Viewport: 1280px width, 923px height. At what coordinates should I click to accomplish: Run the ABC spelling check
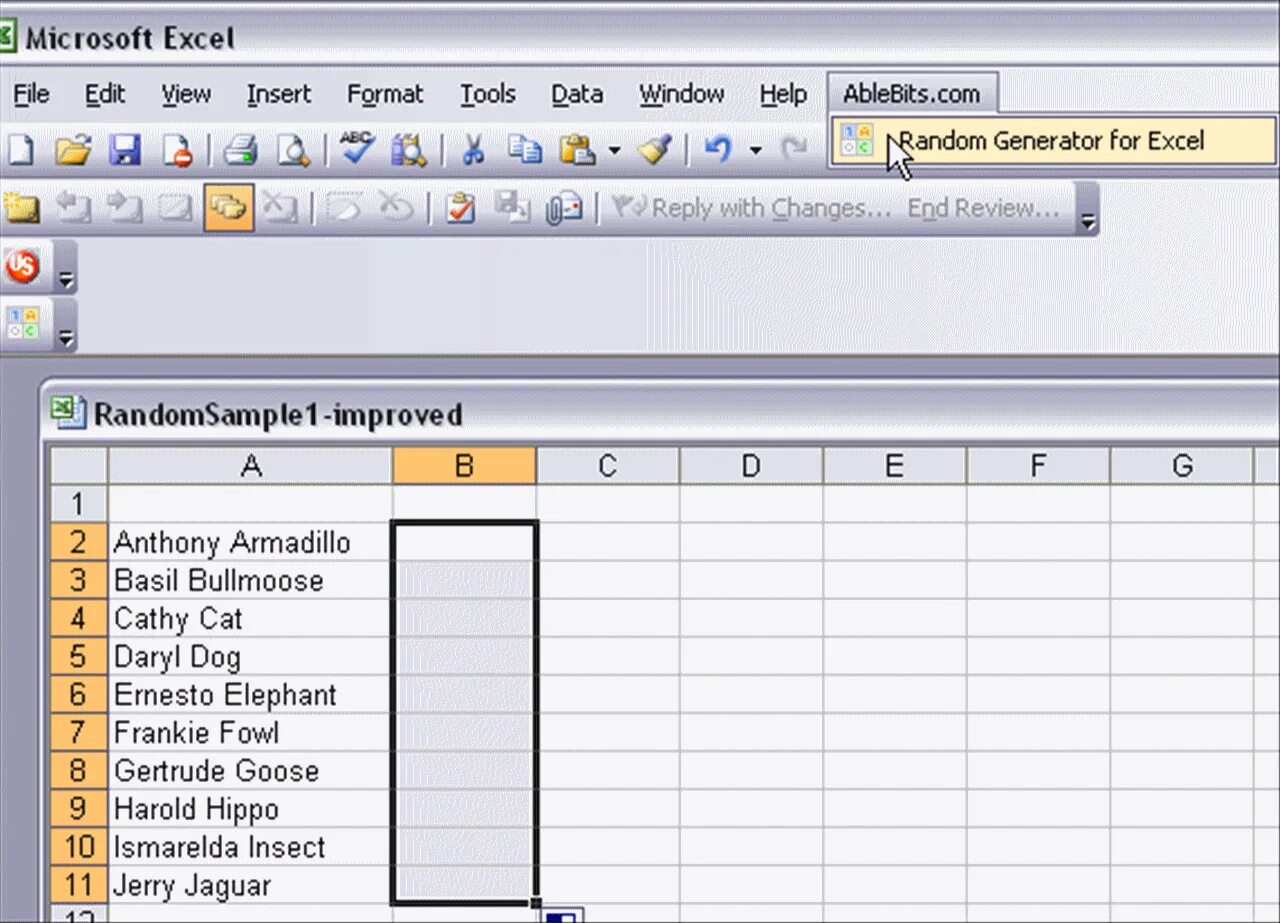tap(357, 148)
